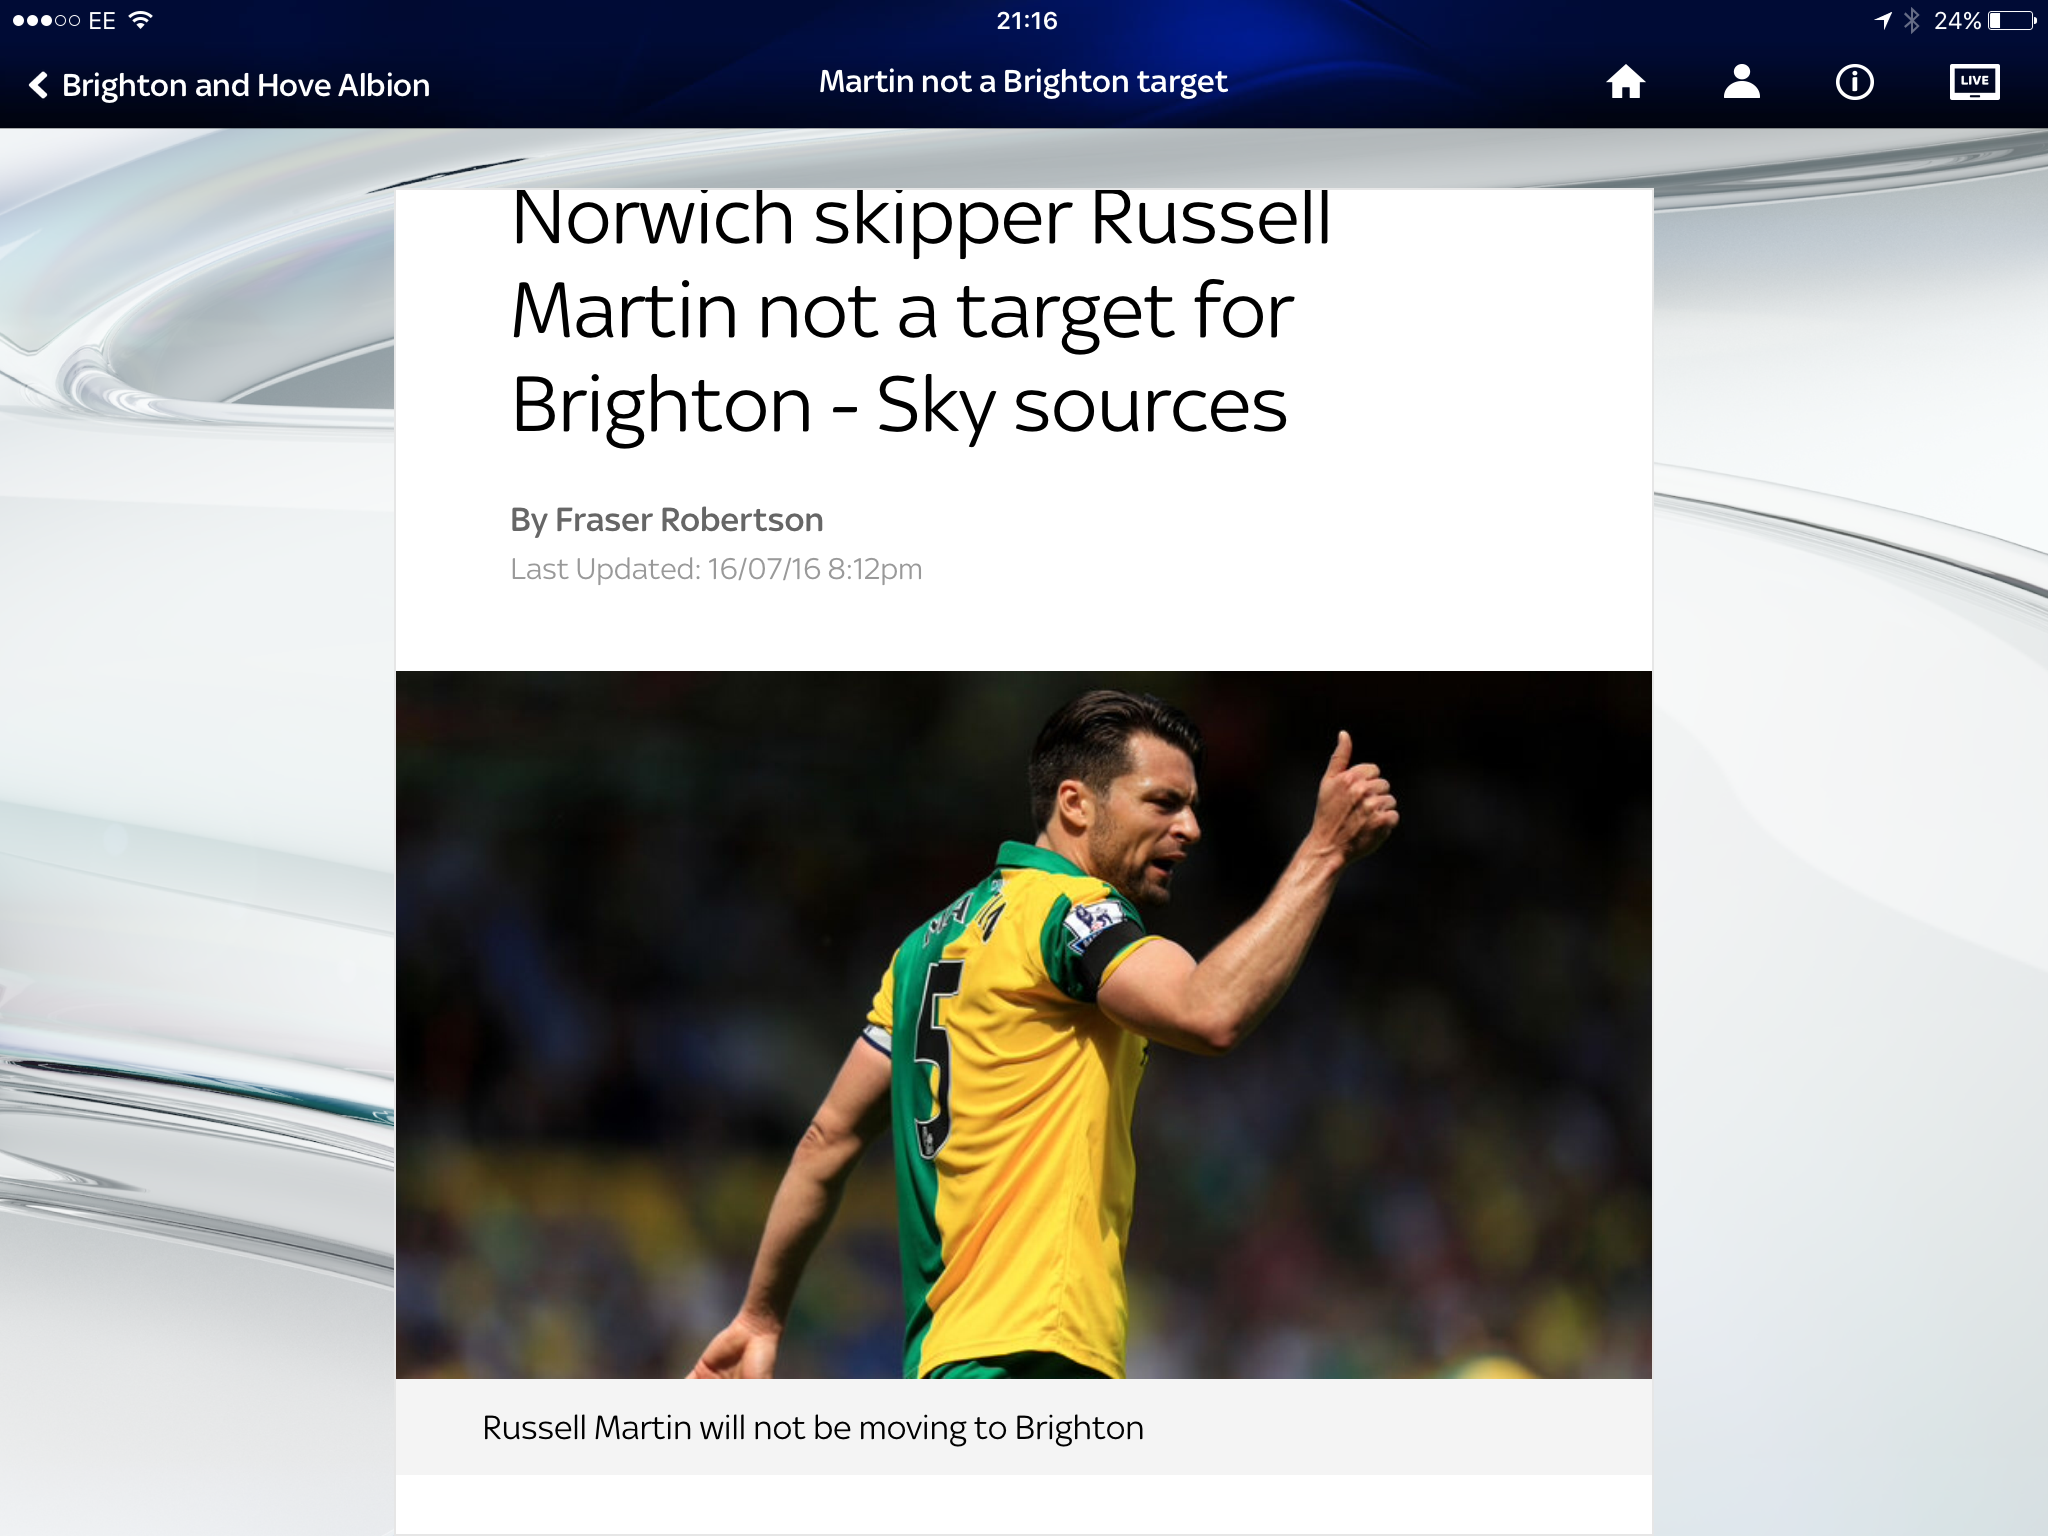Image resolution: width=2048 pixels, height=1536 pixels.
Task: Open the user profile icon
Action: (x=1741, y=82)
